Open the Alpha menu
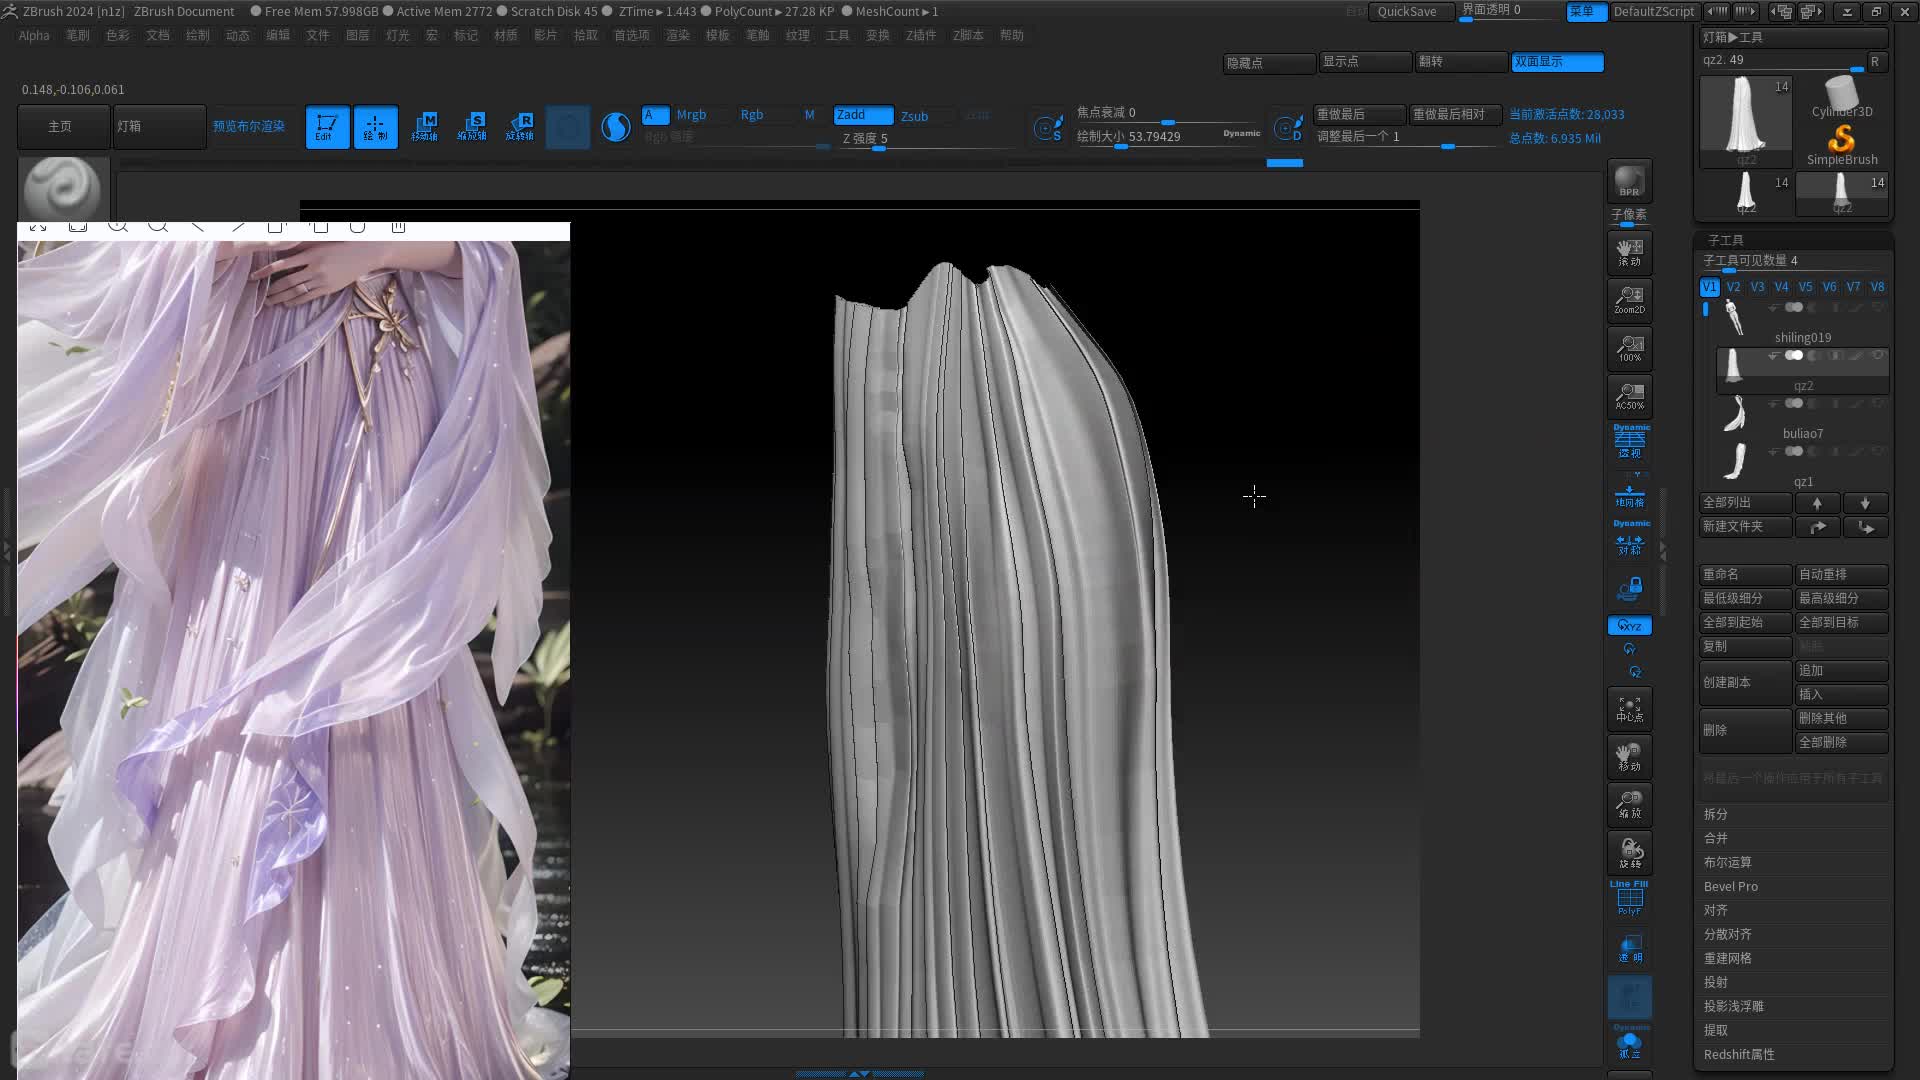 (34, 35)
